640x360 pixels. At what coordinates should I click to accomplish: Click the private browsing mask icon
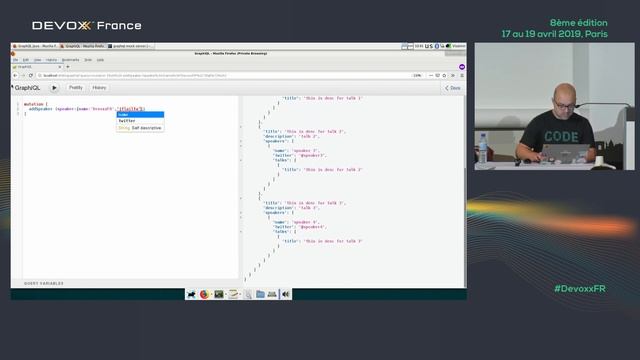click(x=462, y=67)
